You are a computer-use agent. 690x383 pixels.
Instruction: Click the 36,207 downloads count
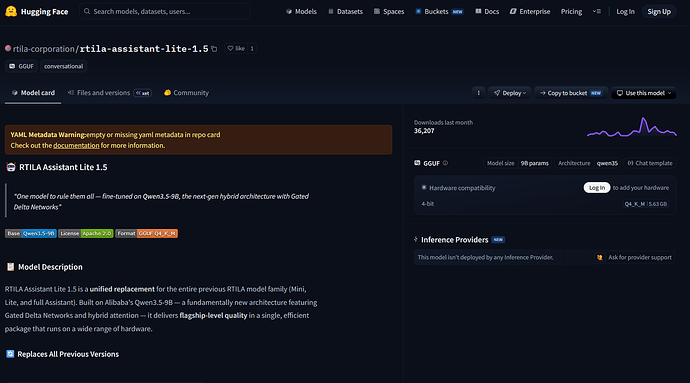[x=424, y=131]
